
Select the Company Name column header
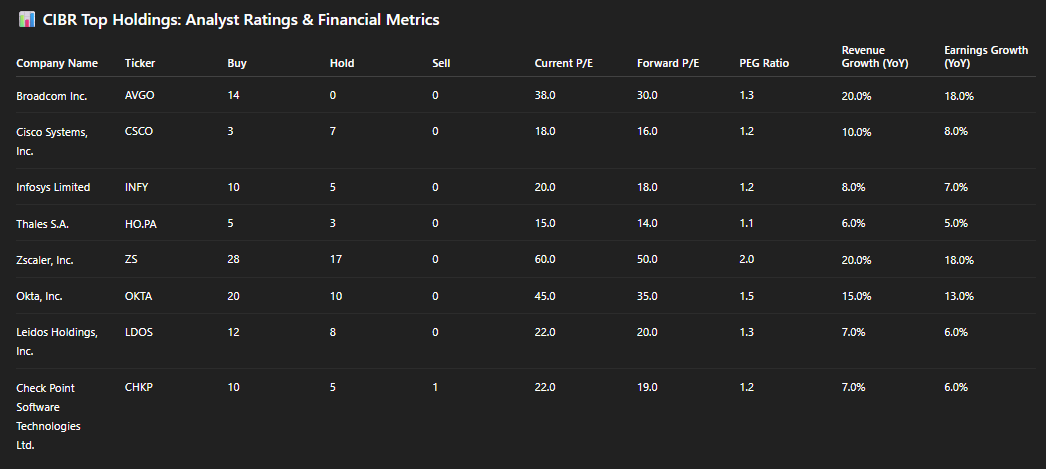(x=57, y=63)
